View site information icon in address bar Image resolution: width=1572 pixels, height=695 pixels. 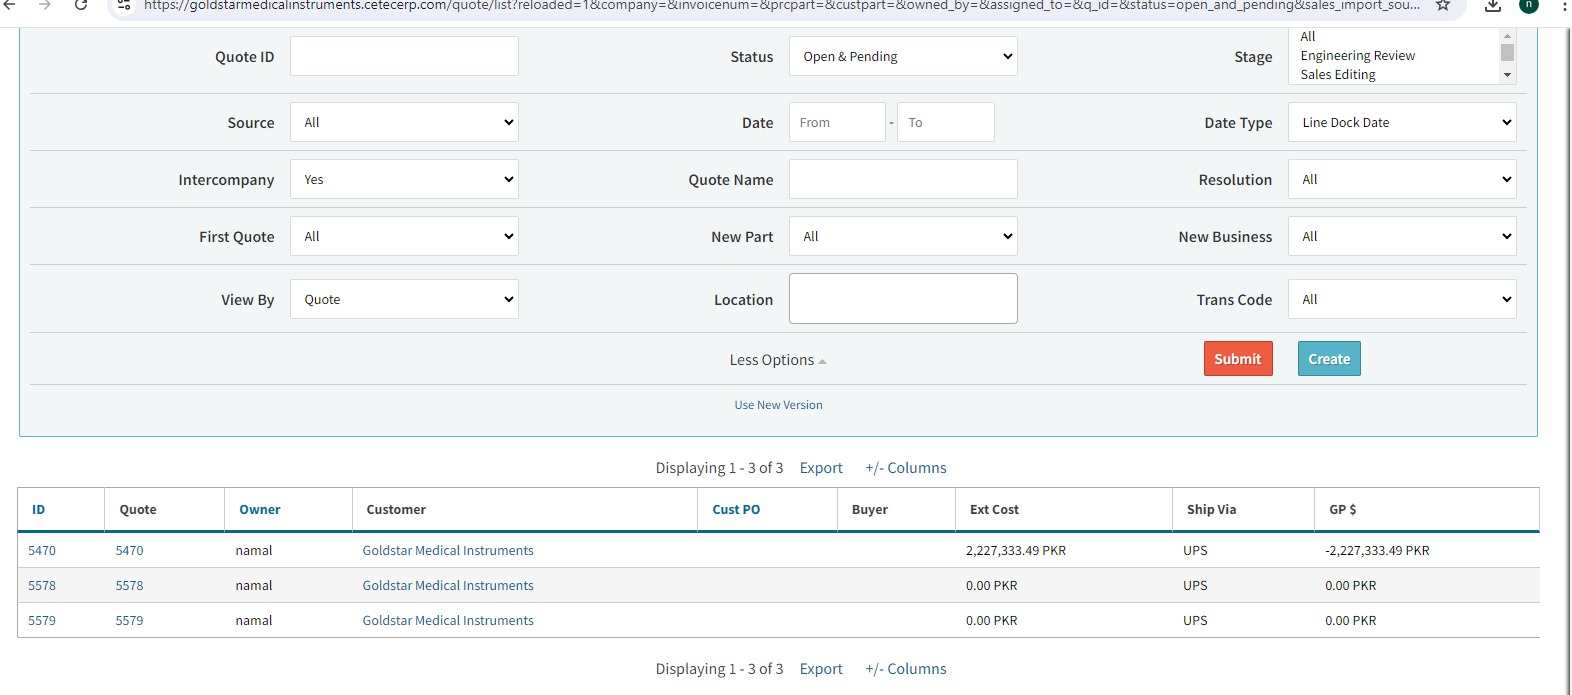(124, 5)
